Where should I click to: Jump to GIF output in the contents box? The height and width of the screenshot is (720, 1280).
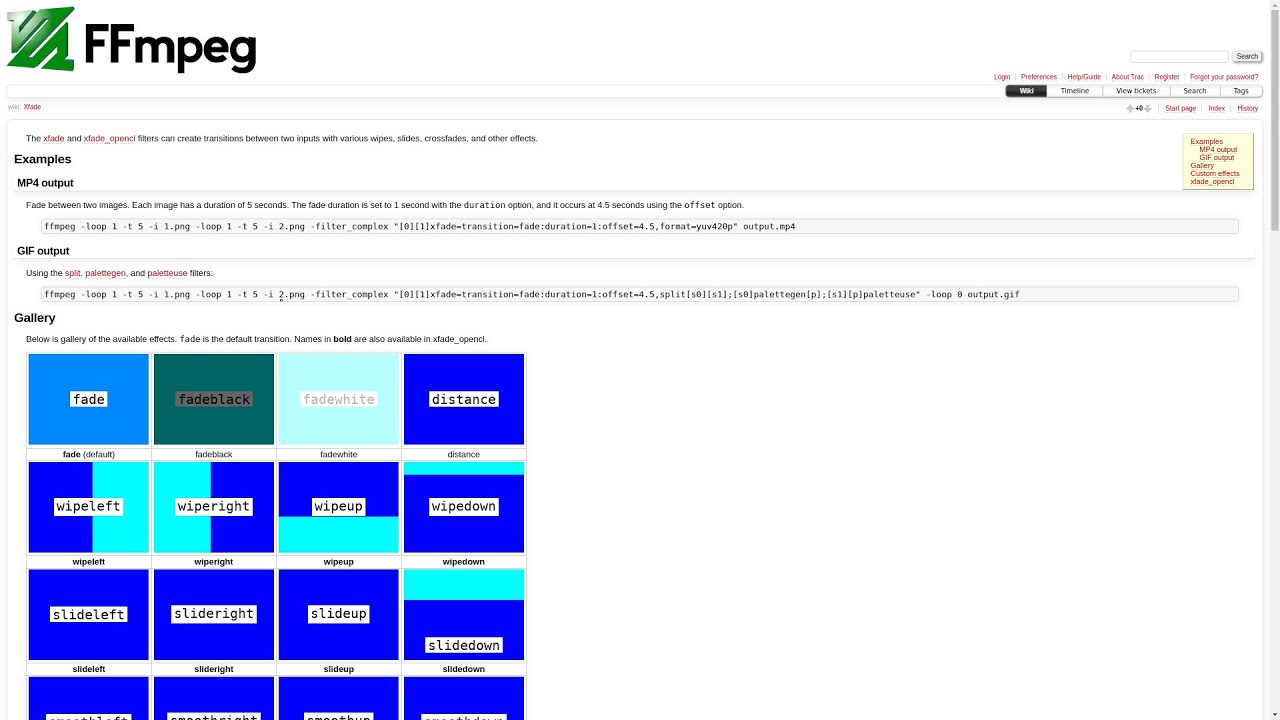(1216, 158)
